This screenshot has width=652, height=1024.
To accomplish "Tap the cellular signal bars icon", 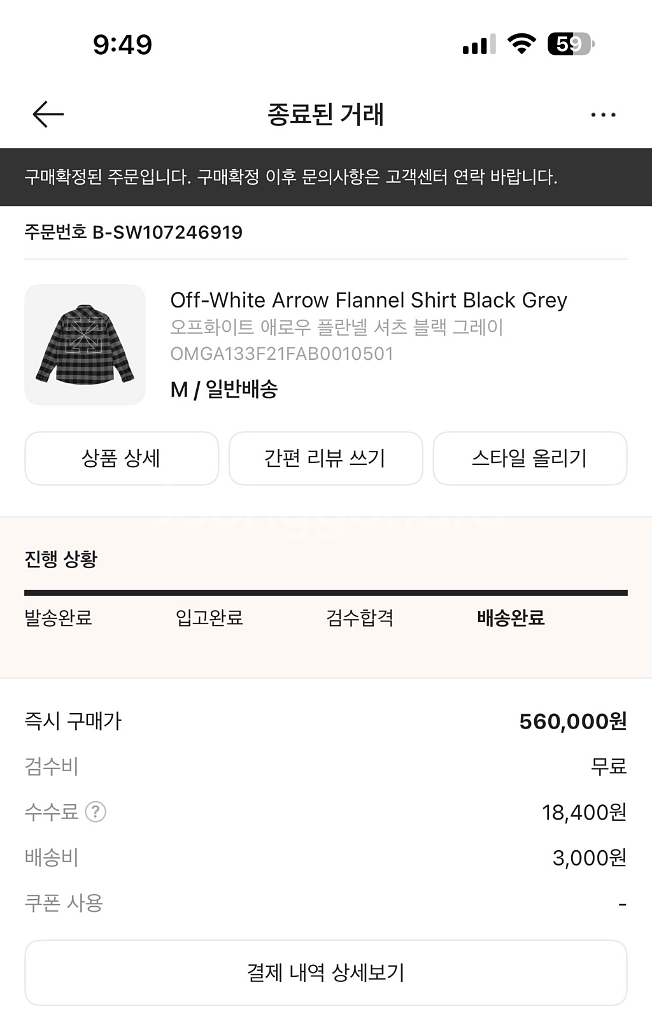I will click(479, 45).
